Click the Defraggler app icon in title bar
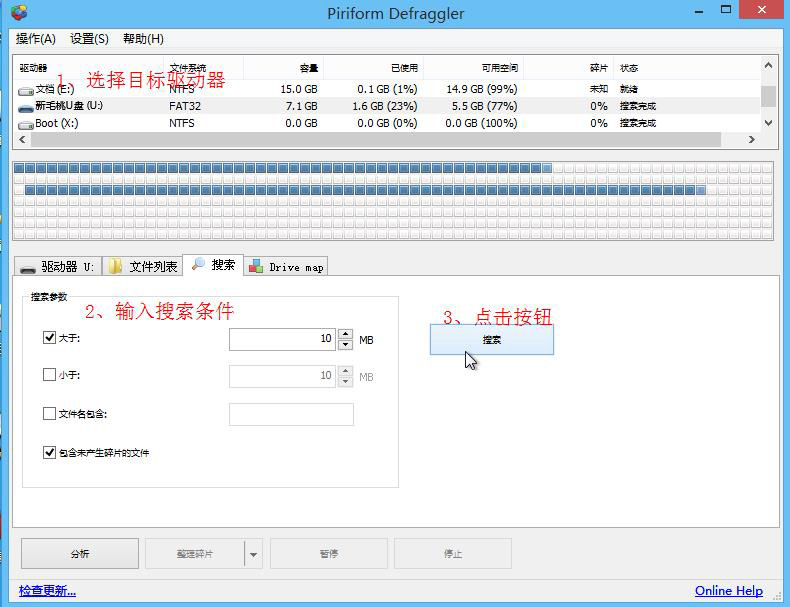 tap(19, 13)
